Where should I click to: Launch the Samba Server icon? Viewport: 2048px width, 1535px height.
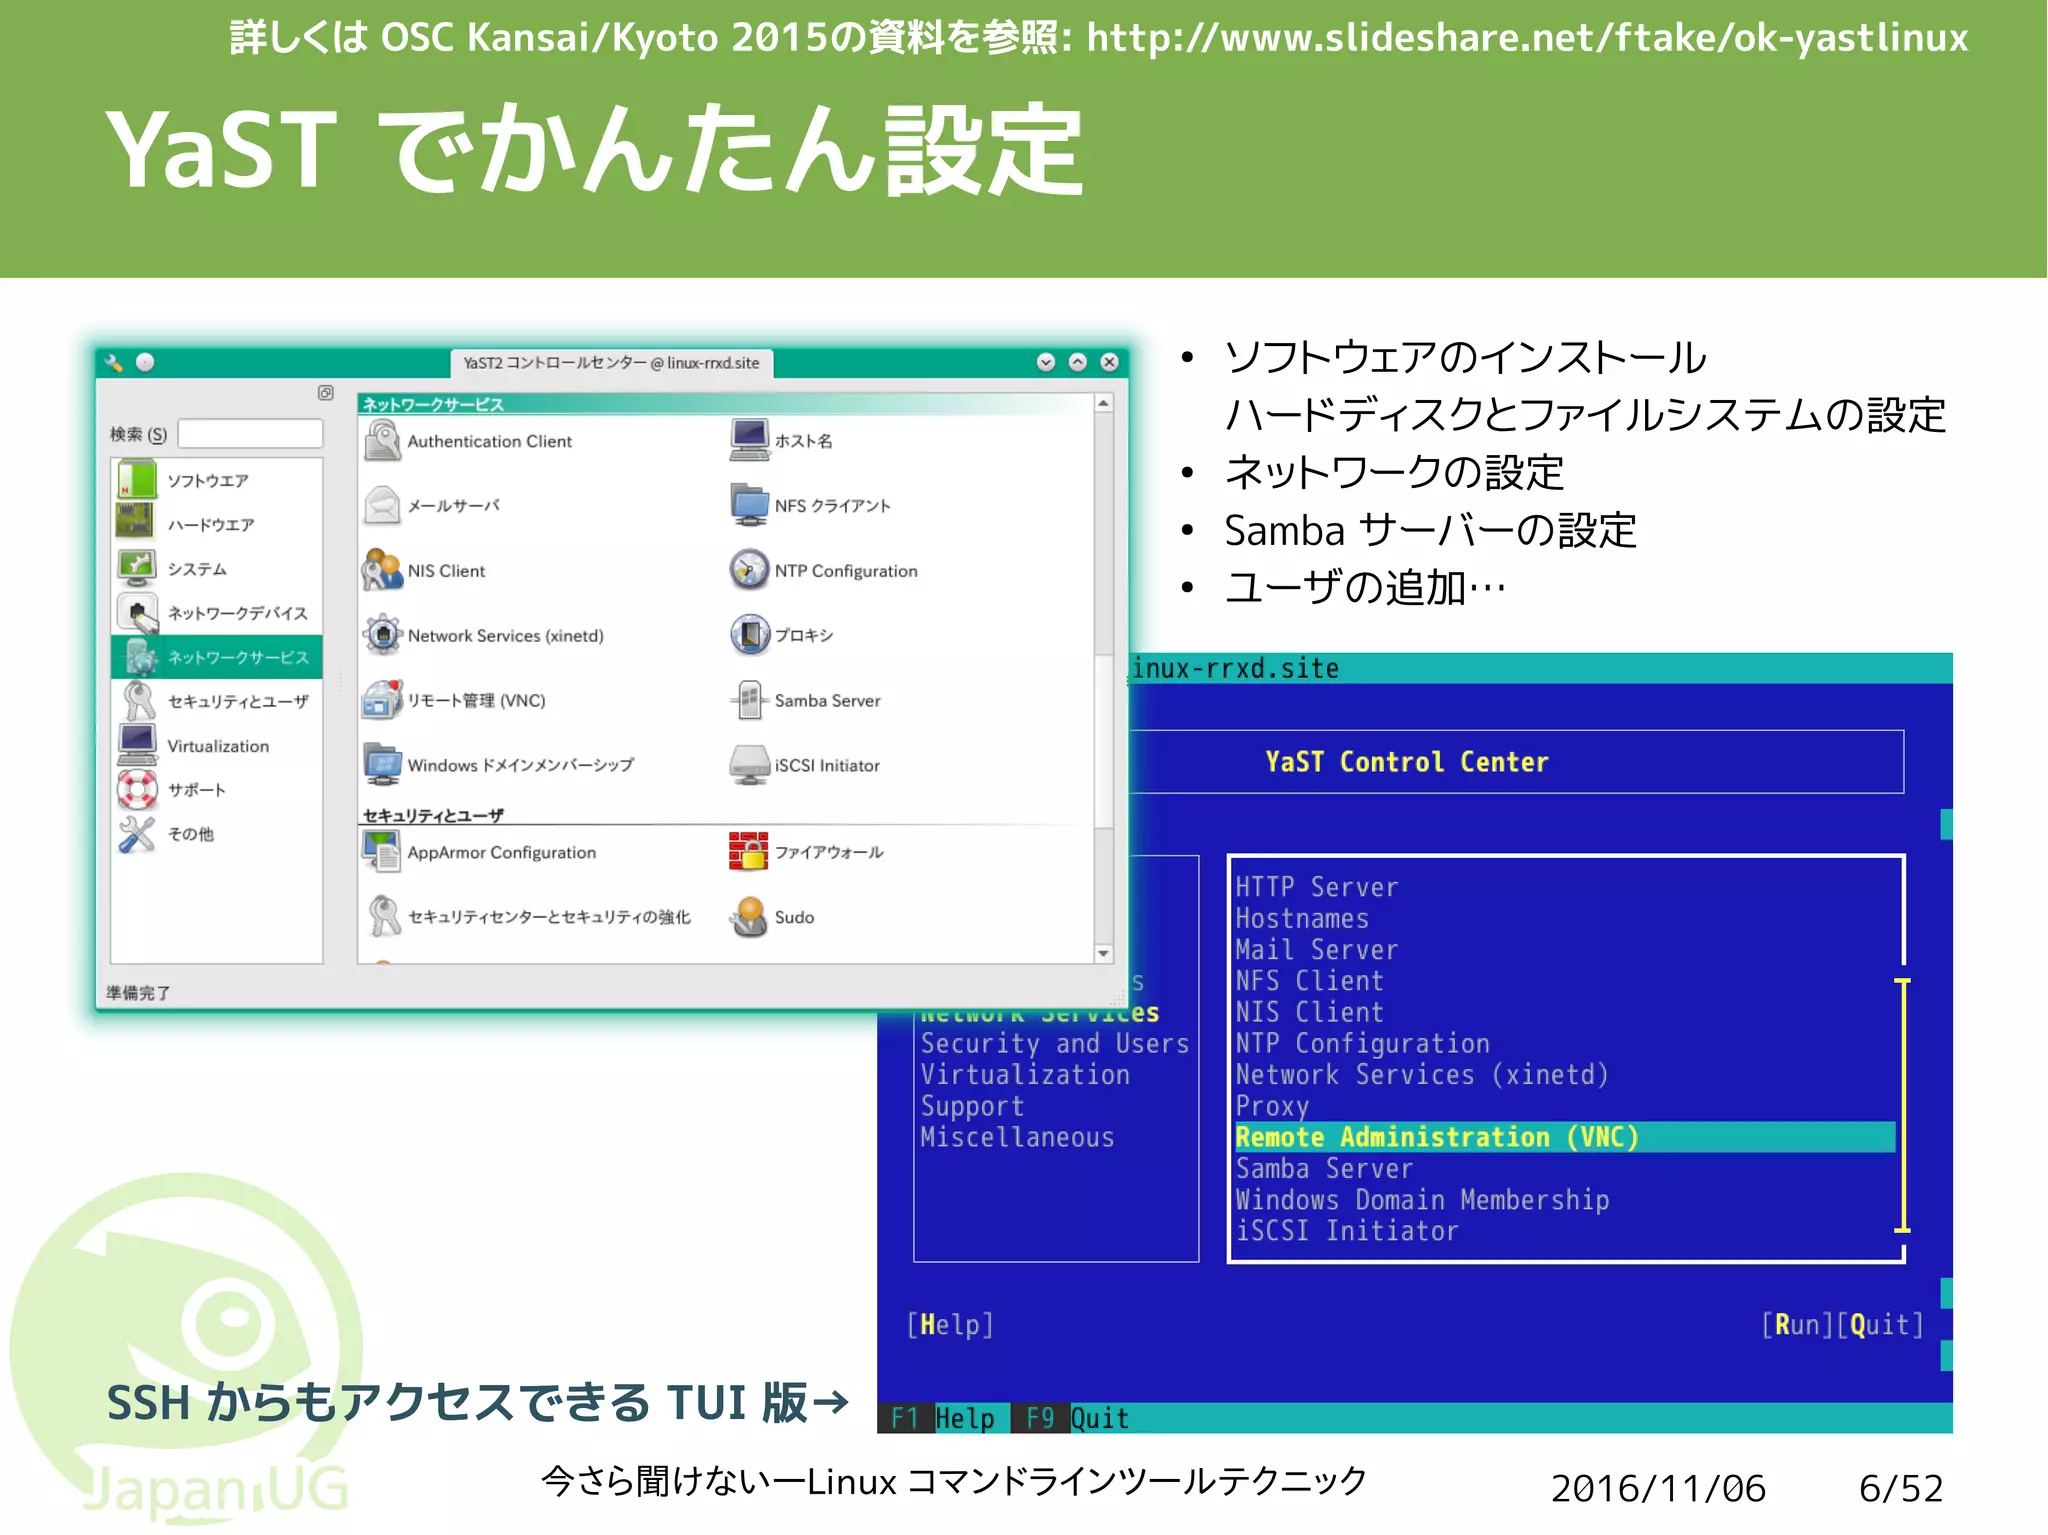point(749,700)
